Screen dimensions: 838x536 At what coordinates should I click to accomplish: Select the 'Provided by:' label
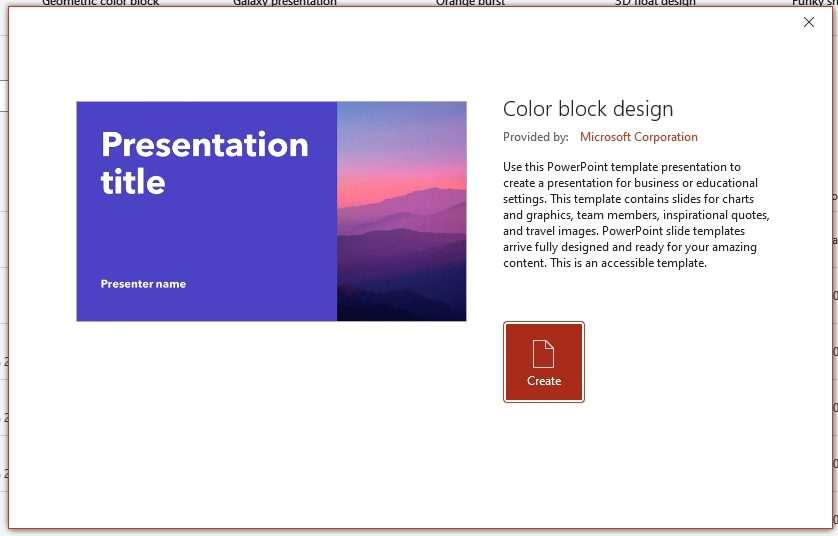[536, 137]
